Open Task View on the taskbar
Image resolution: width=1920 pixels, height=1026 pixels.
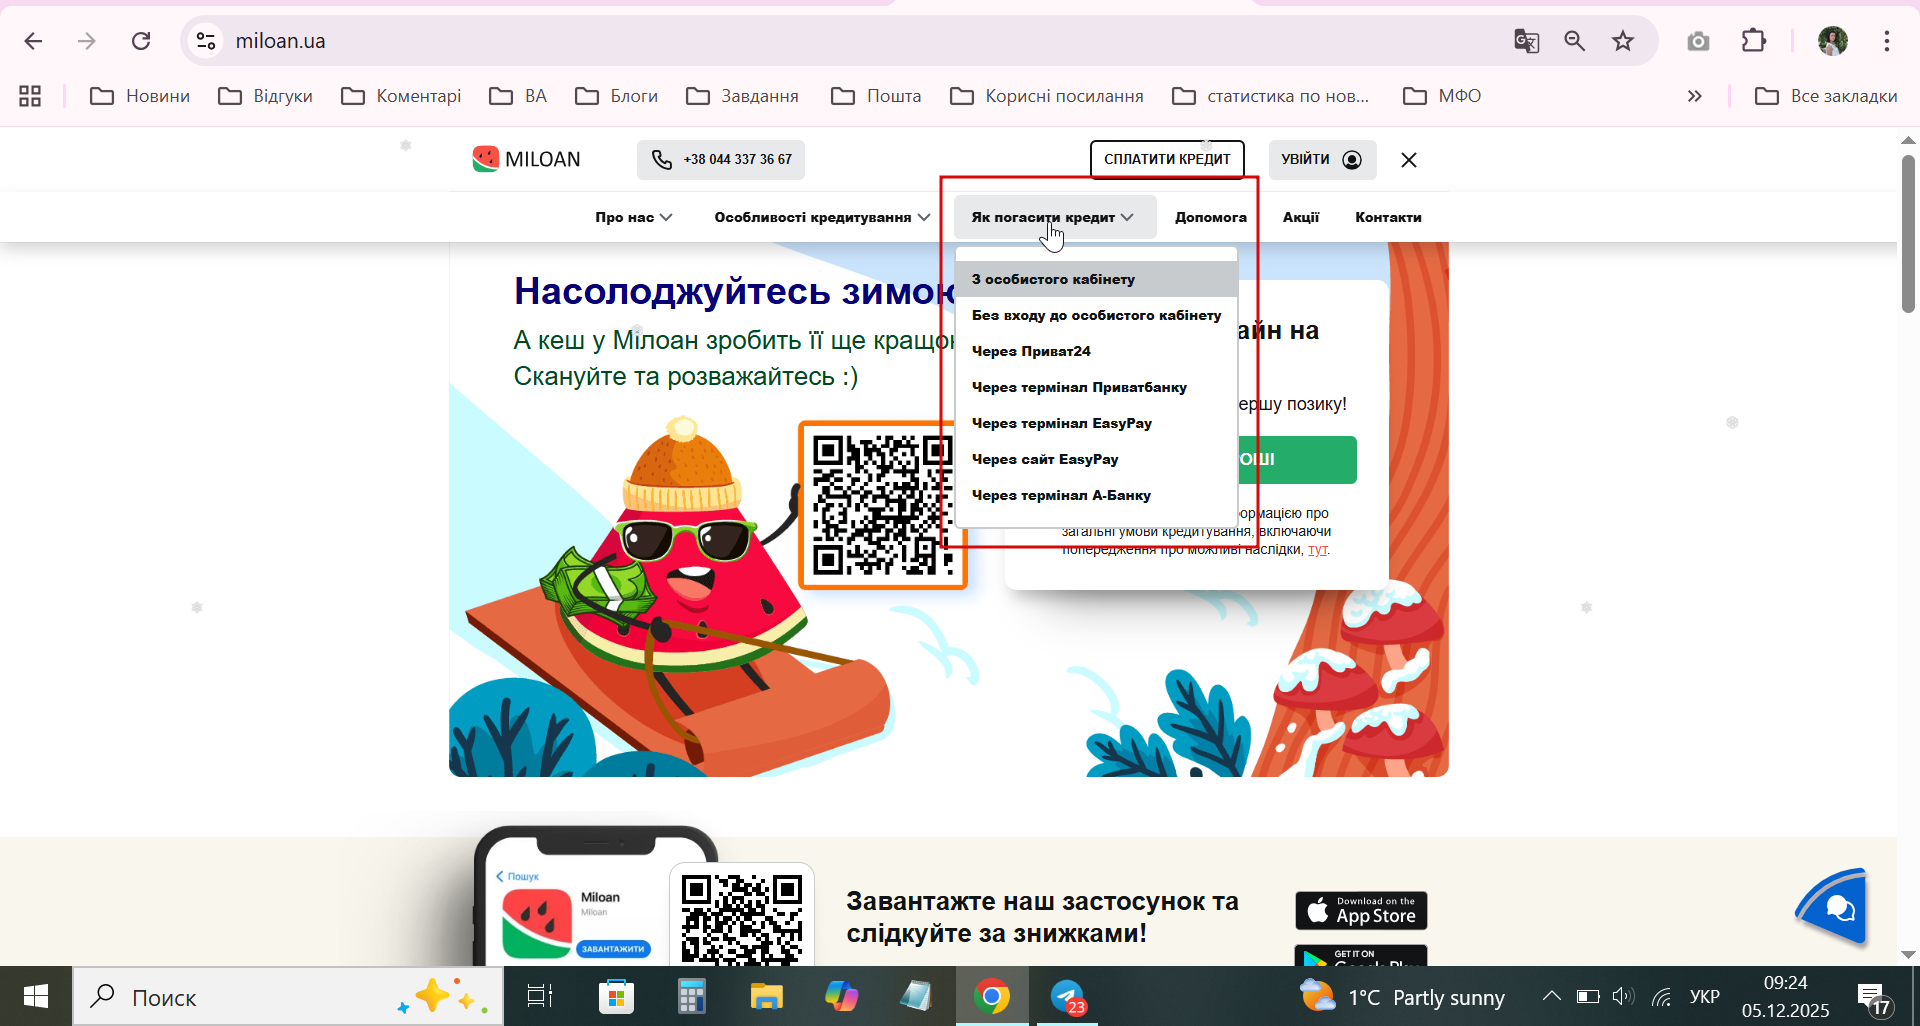[x=540, y=996]
